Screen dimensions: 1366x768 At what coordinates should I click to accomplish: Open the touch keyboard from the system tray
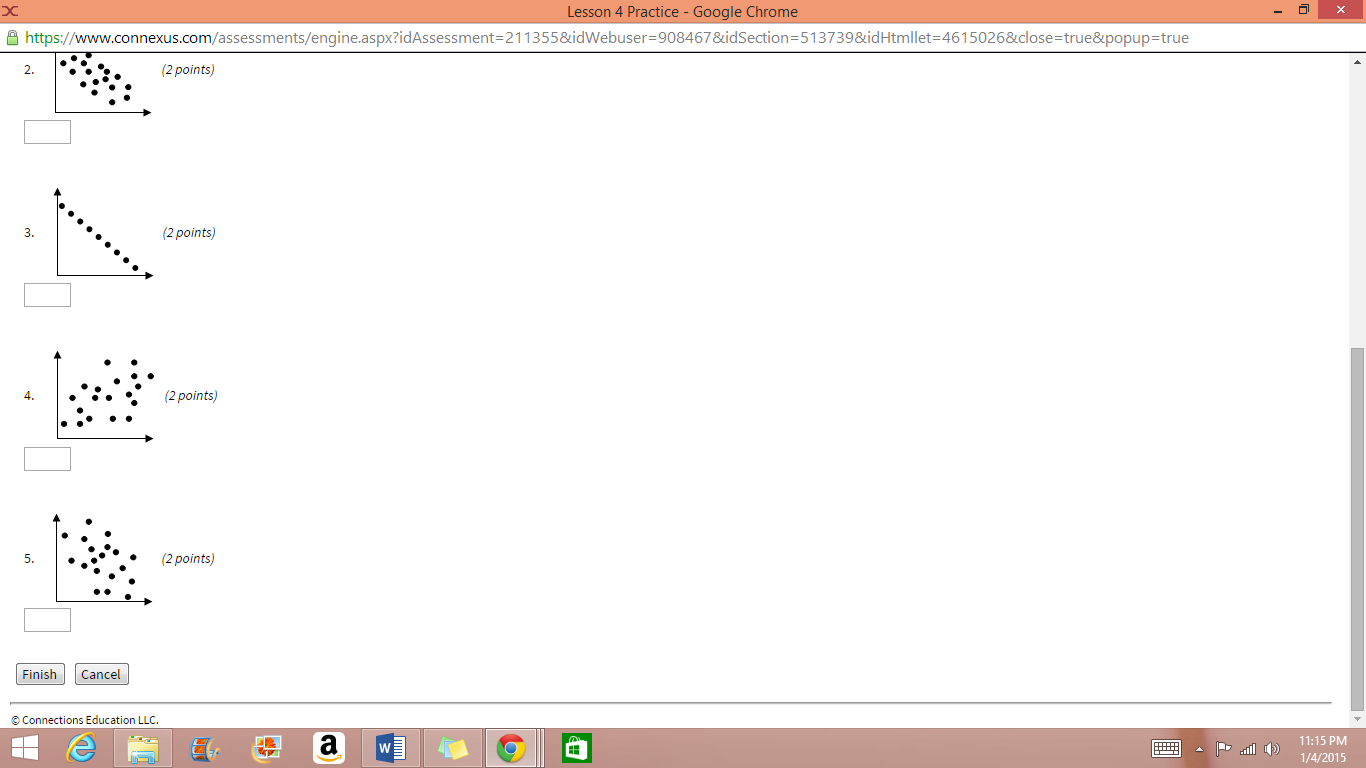1166,749
